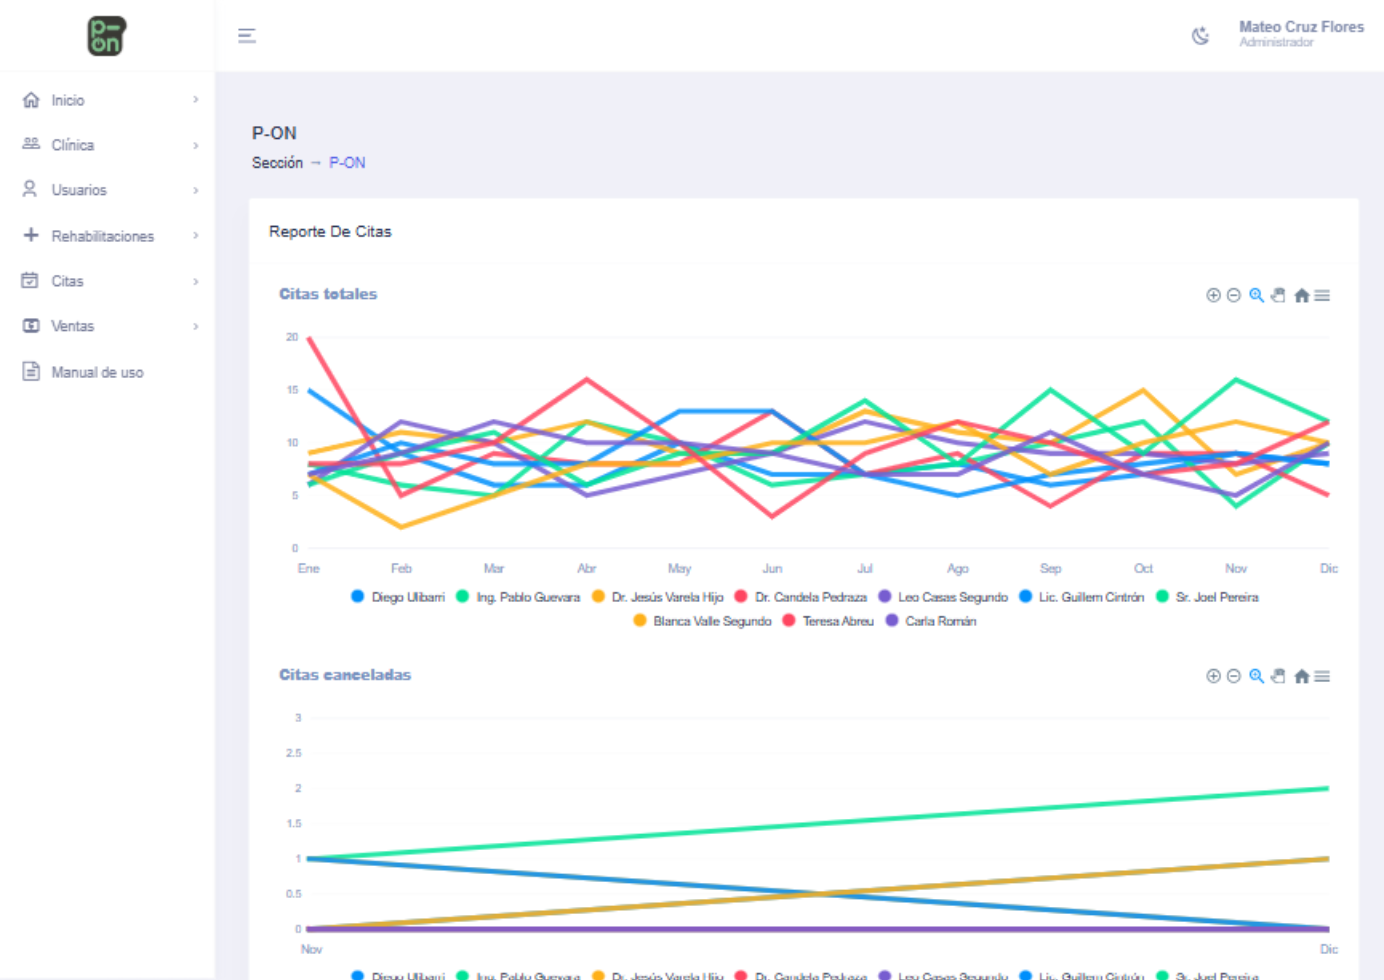Open the Usuarios sidebar menu item

pyautogui.click(x=79, y=190)
